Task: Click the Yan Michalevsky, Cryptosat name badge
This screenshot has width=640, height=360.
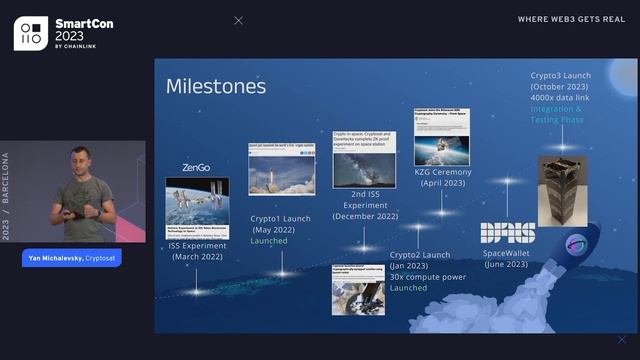Action: (x=72, y=258)
